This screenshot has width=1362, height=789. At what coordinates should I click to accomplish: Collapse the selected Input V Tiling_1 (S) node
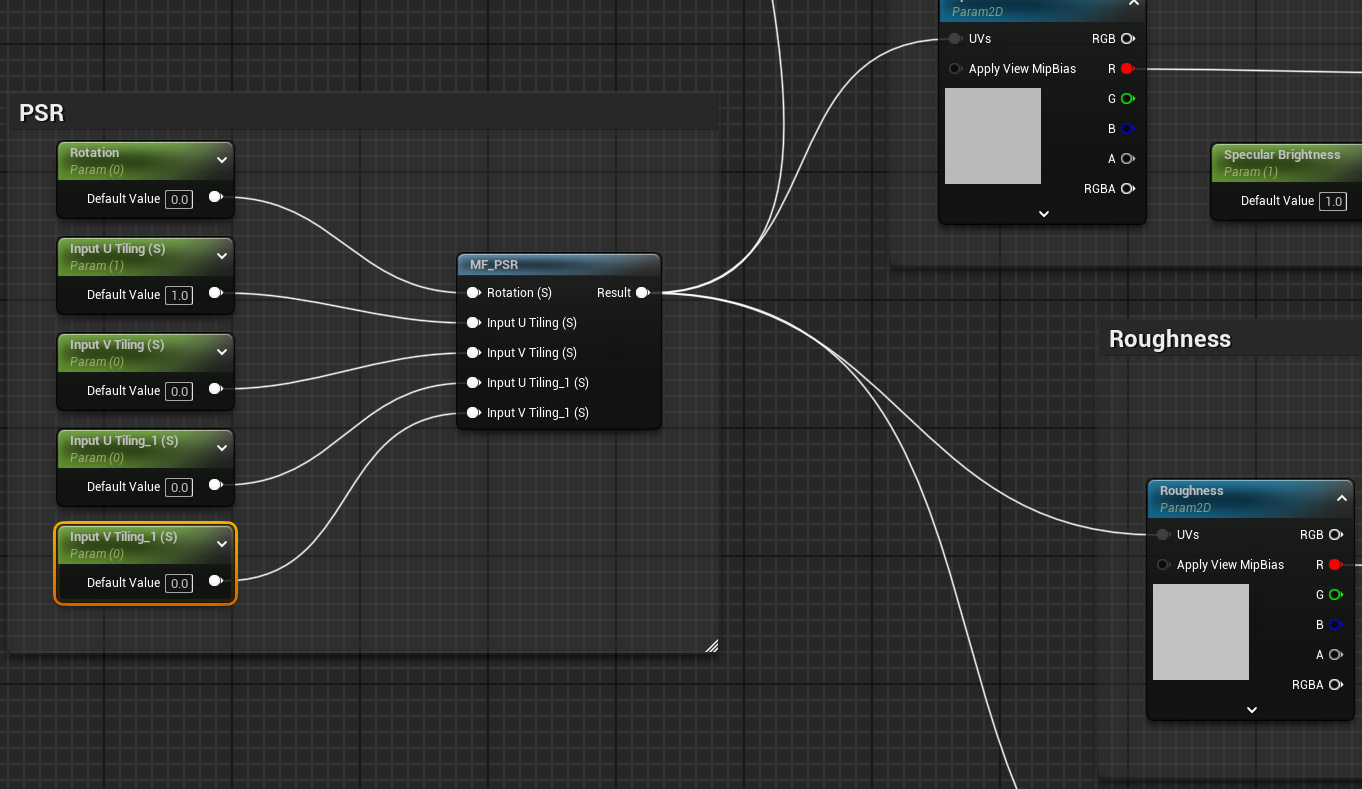(x=222, y=544)
